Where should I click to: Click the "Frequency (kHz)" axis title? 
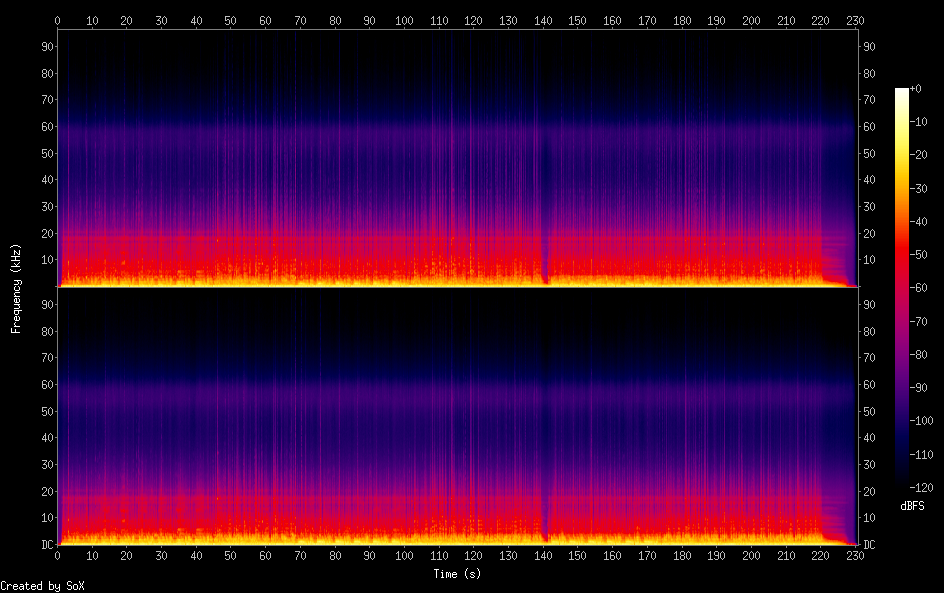pos(16,288)
